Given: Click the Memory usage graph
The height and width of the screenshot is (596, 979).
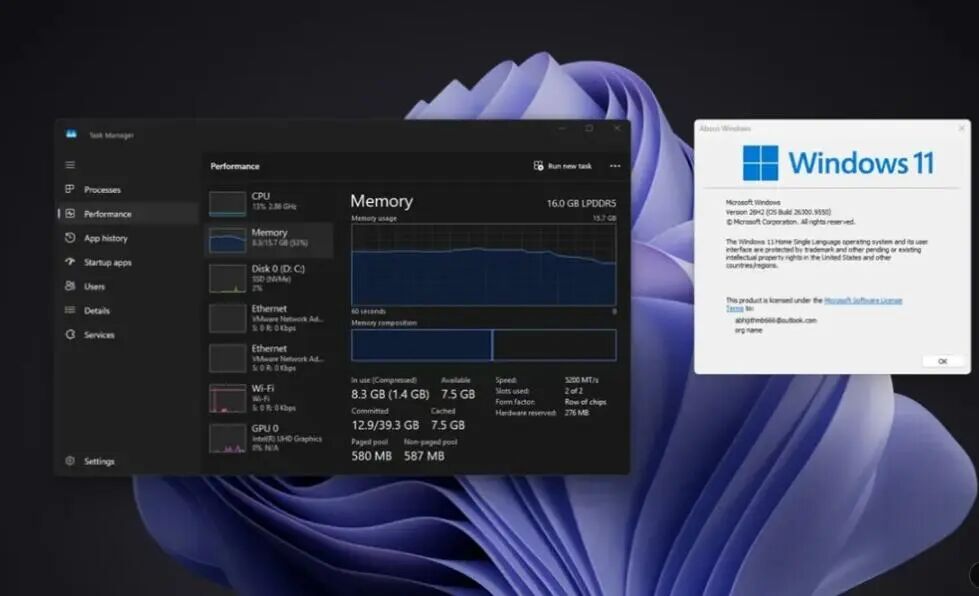Looking at the screenshot, I should point(484,265).
